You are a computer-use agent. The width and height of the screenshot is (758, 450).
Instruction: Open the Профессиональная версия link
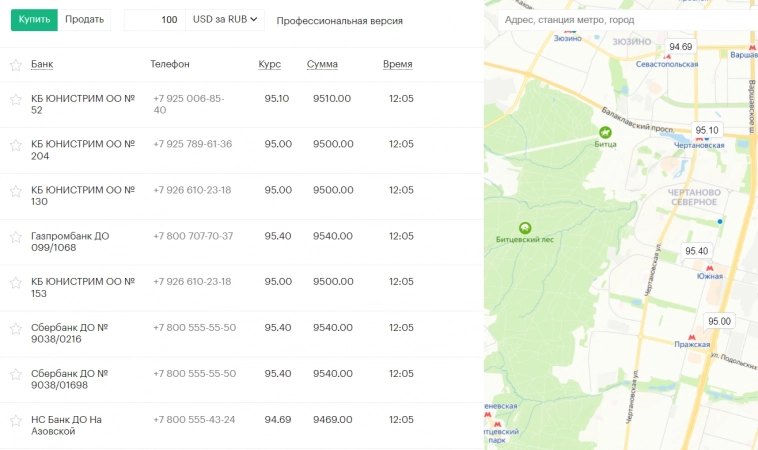[340, 20]
